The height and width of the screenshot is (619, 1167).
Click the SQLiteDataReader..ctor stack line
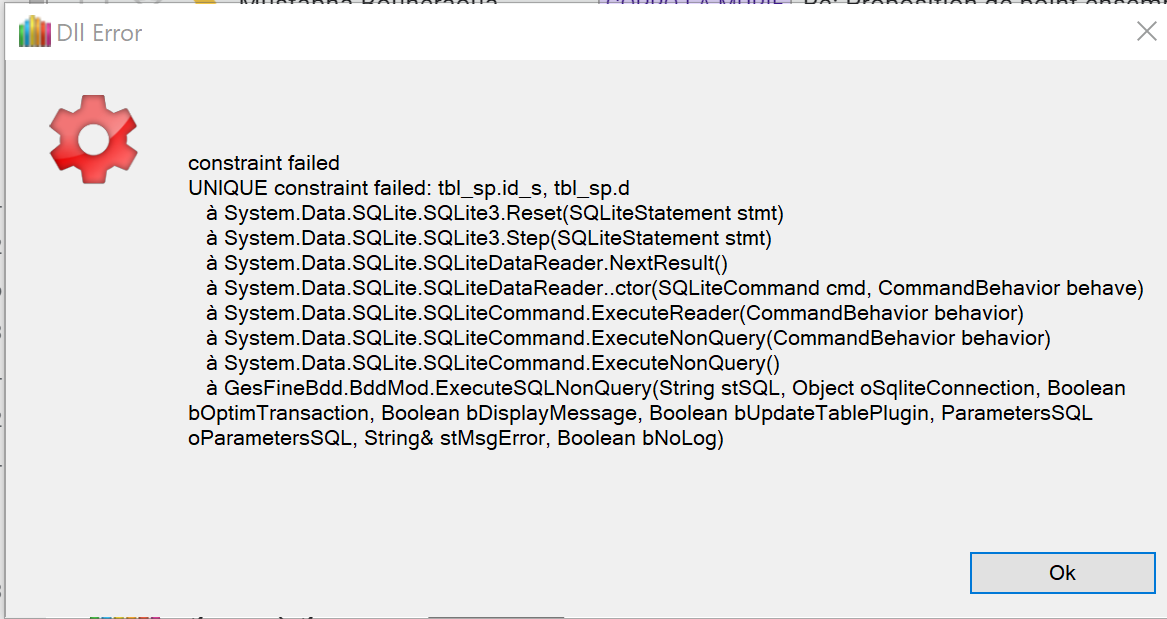pos(673,288)
